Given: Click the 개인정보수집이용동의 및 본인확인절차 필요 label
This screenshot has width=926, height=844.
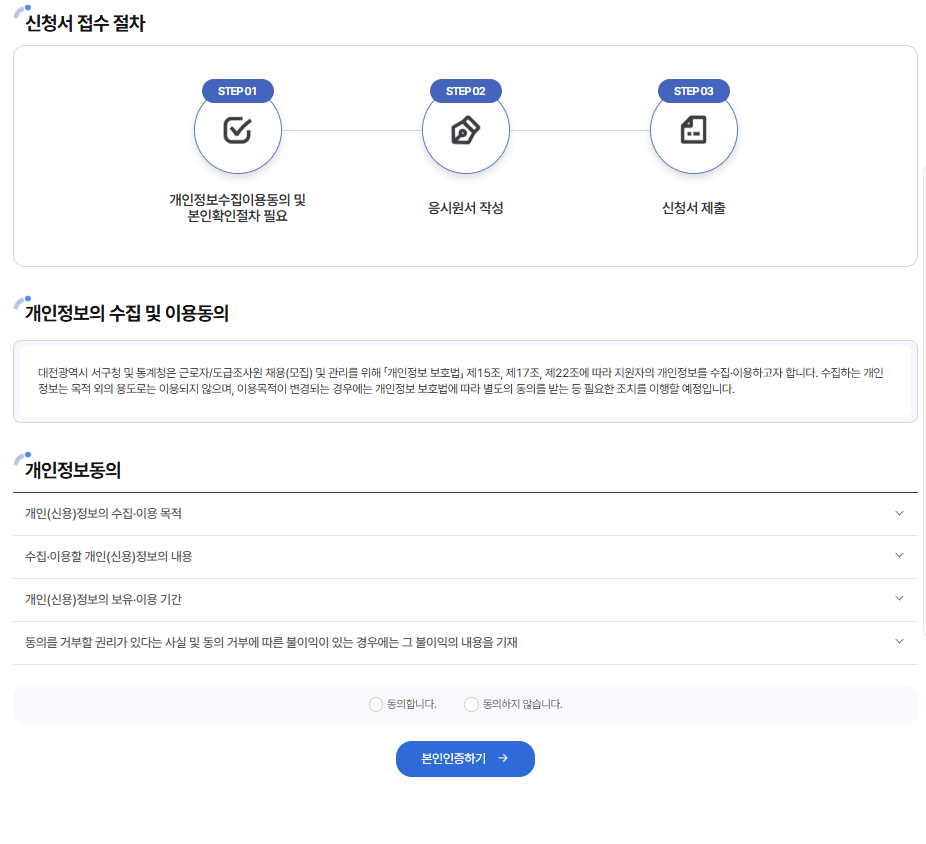Looking at the screenshot, I should pyautogui.click(x=237, y=208).
